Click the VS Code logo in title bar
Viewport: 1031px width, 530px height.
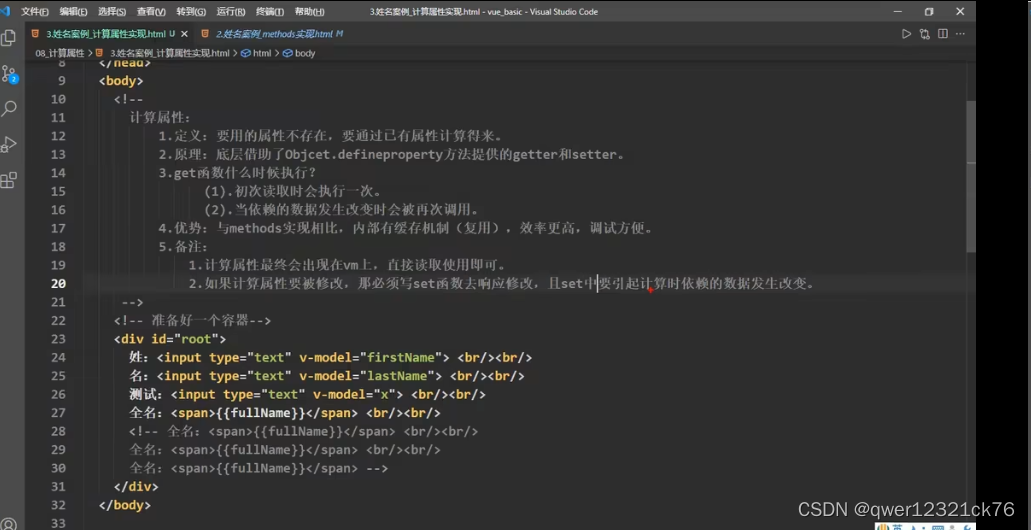(5, 11)
